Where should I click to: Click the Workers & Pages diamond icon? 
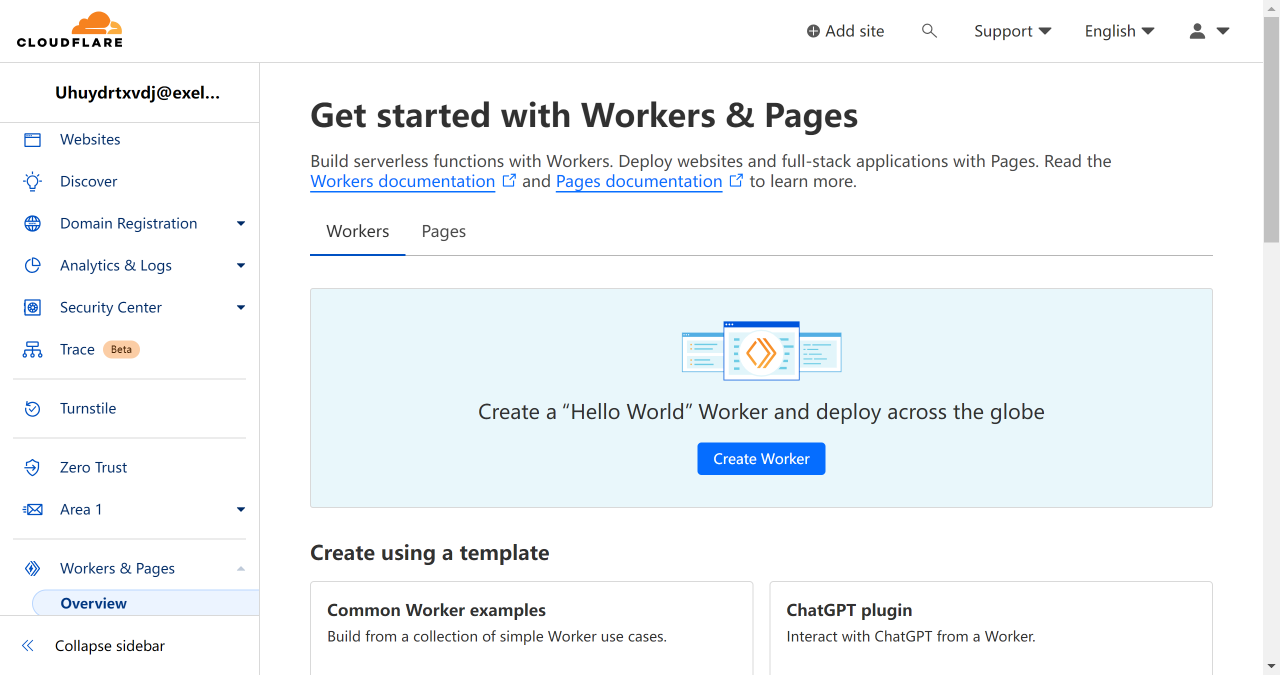pyautogui.click(x=33, y=569)
